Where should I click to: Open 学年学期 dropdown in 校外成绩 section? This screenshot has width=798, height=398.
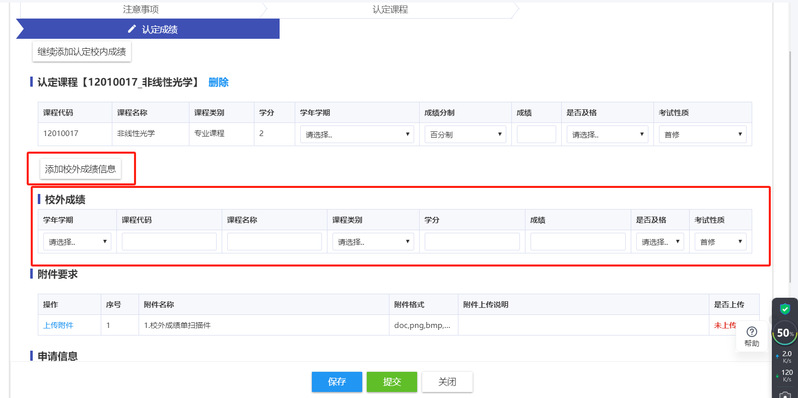(77, 242)
